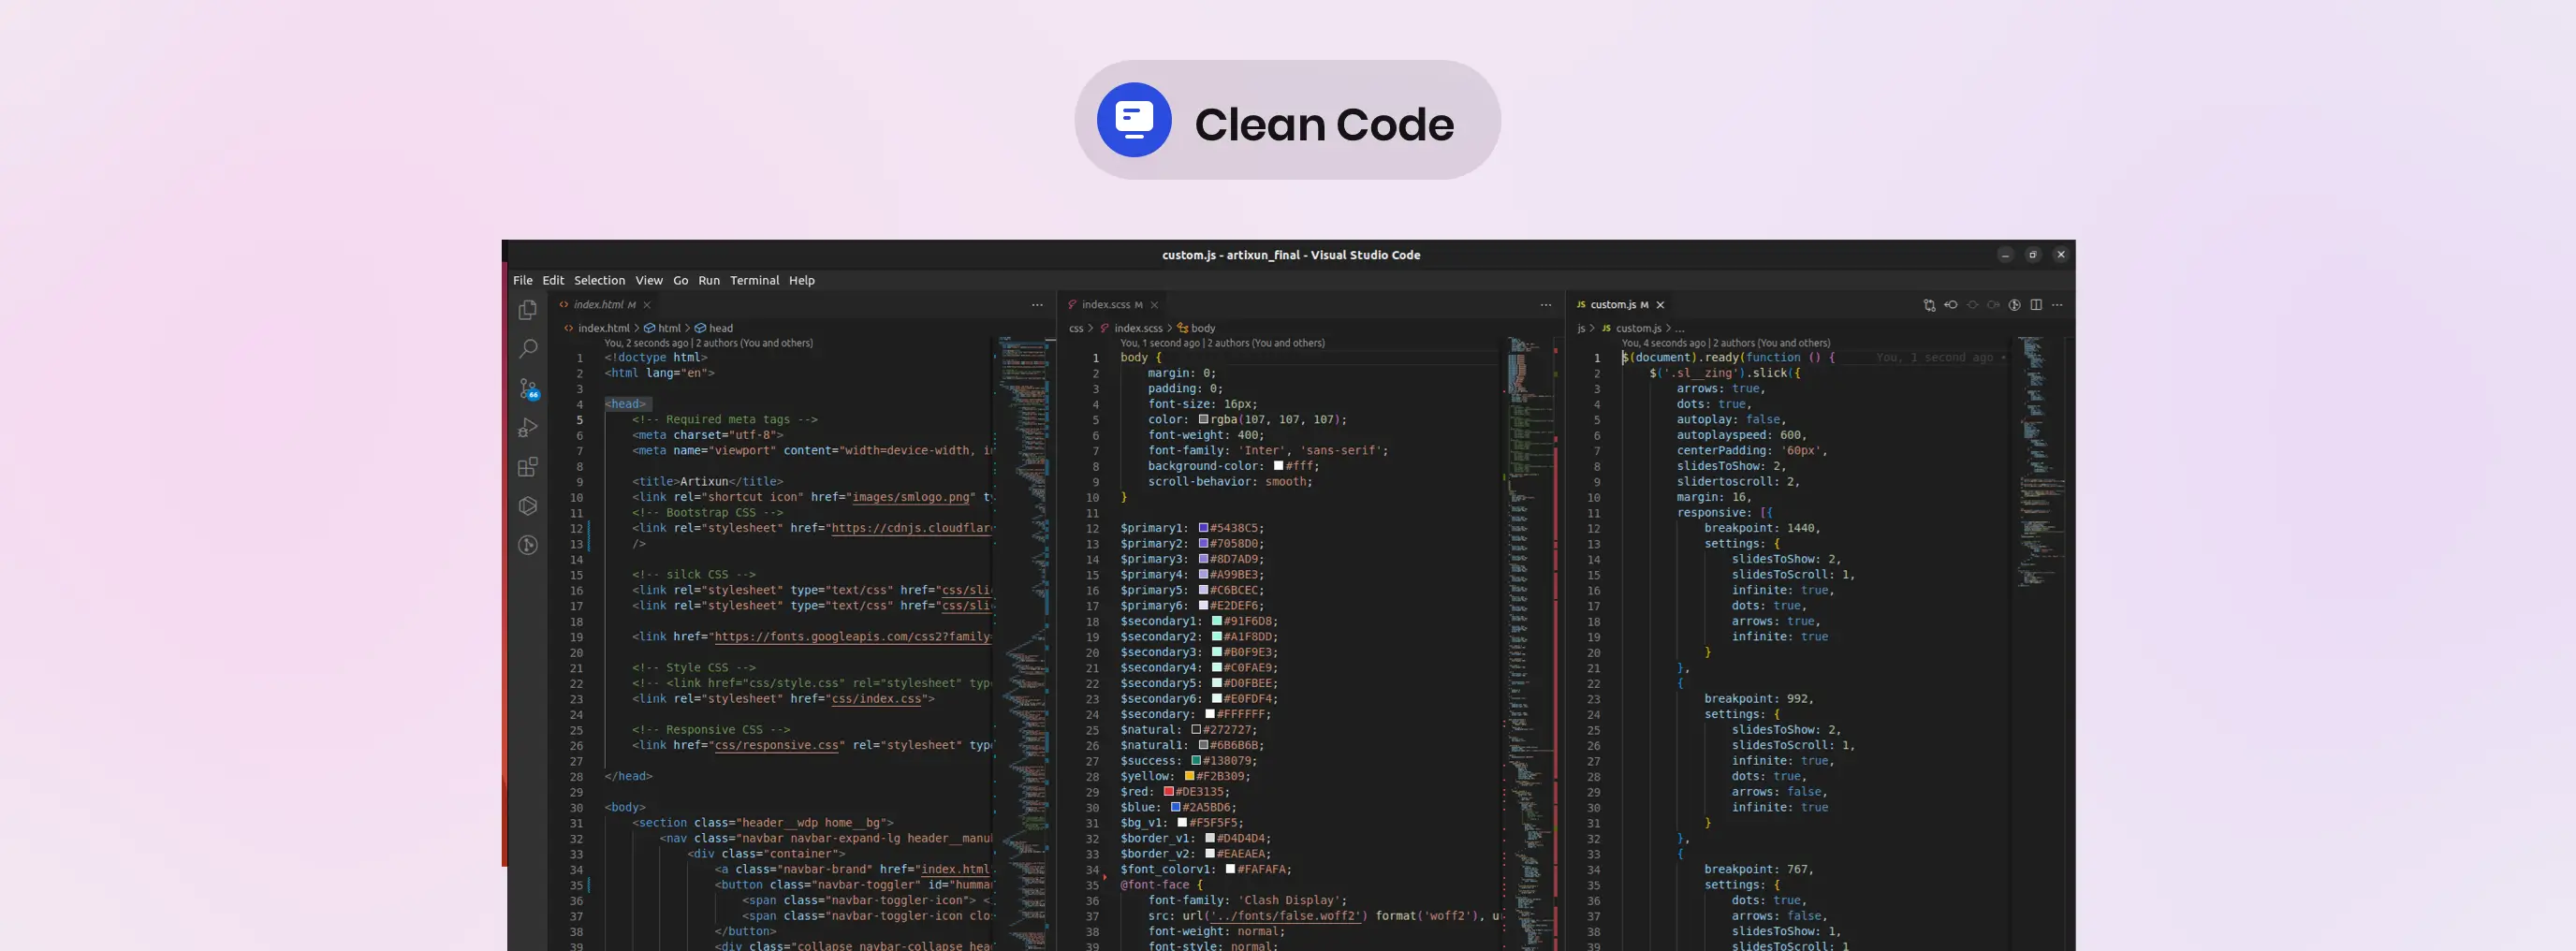Open the Explorer view in the activity bar
Image resolution: width=2576 pixels, height=951 pixels.
(528, 311)
